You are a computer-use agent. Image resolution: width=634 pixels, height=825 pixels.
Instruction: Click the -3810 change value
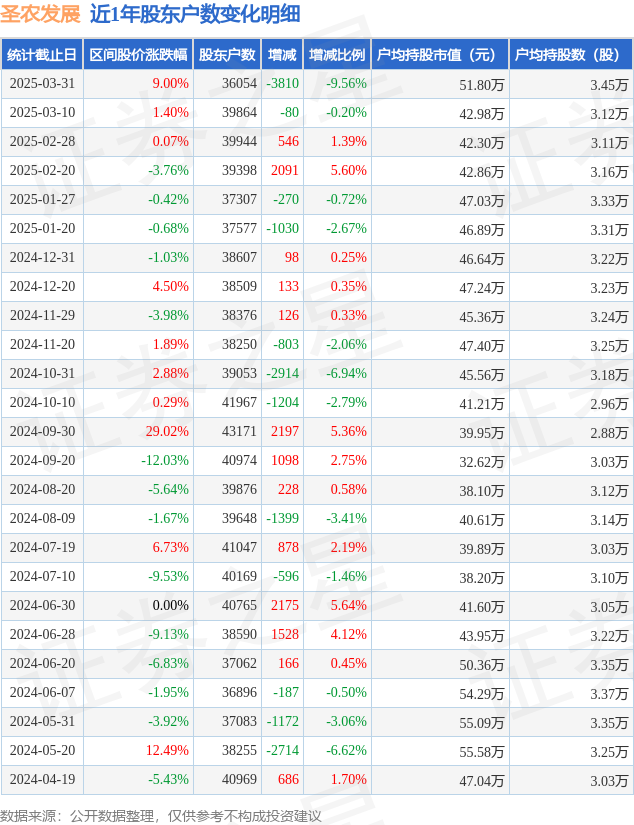[282, 84]
